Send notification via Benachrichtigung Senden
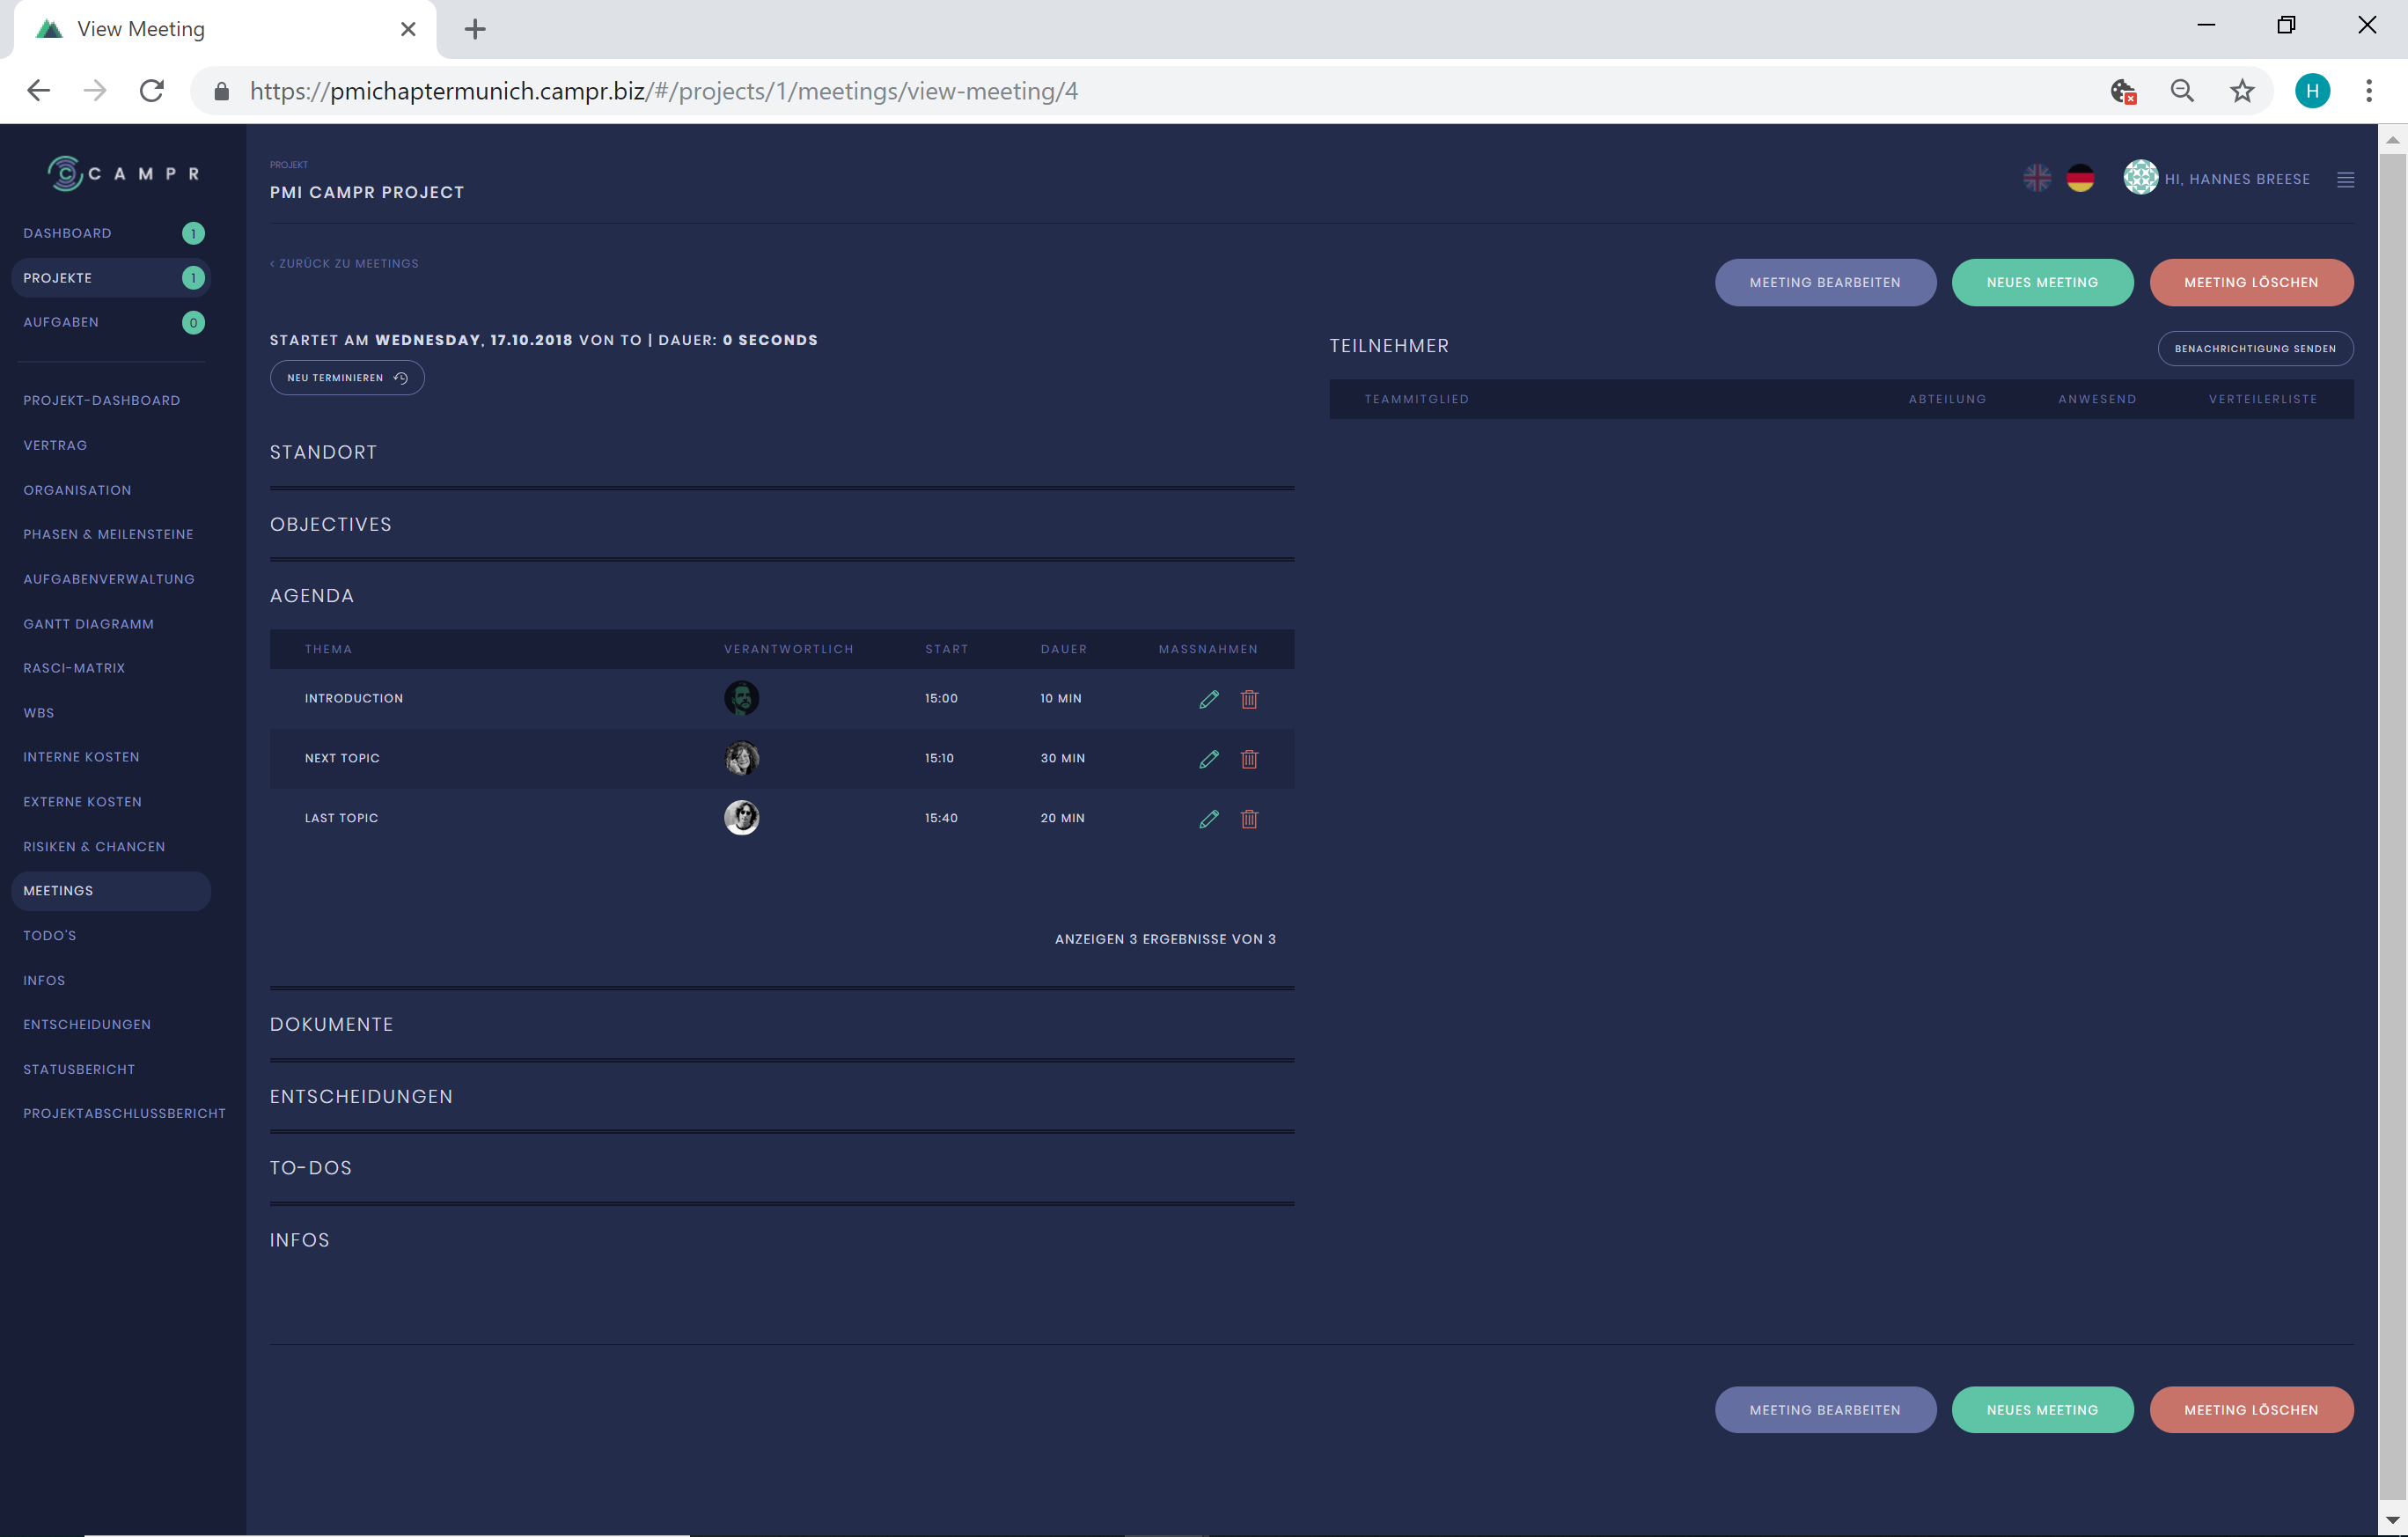 (2254, 348)
